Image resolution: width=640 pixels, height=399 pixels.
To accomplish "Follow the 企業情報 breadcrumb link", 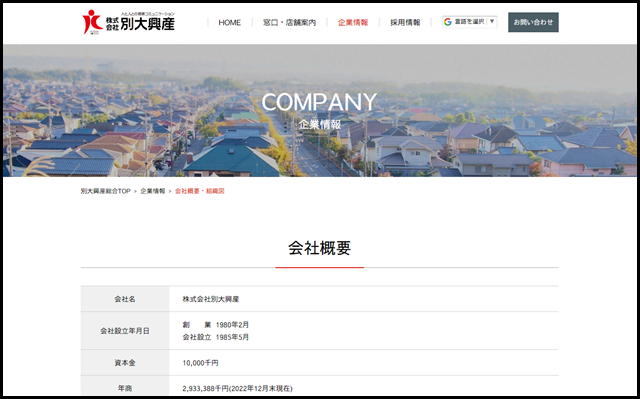I will coord(153,191).
